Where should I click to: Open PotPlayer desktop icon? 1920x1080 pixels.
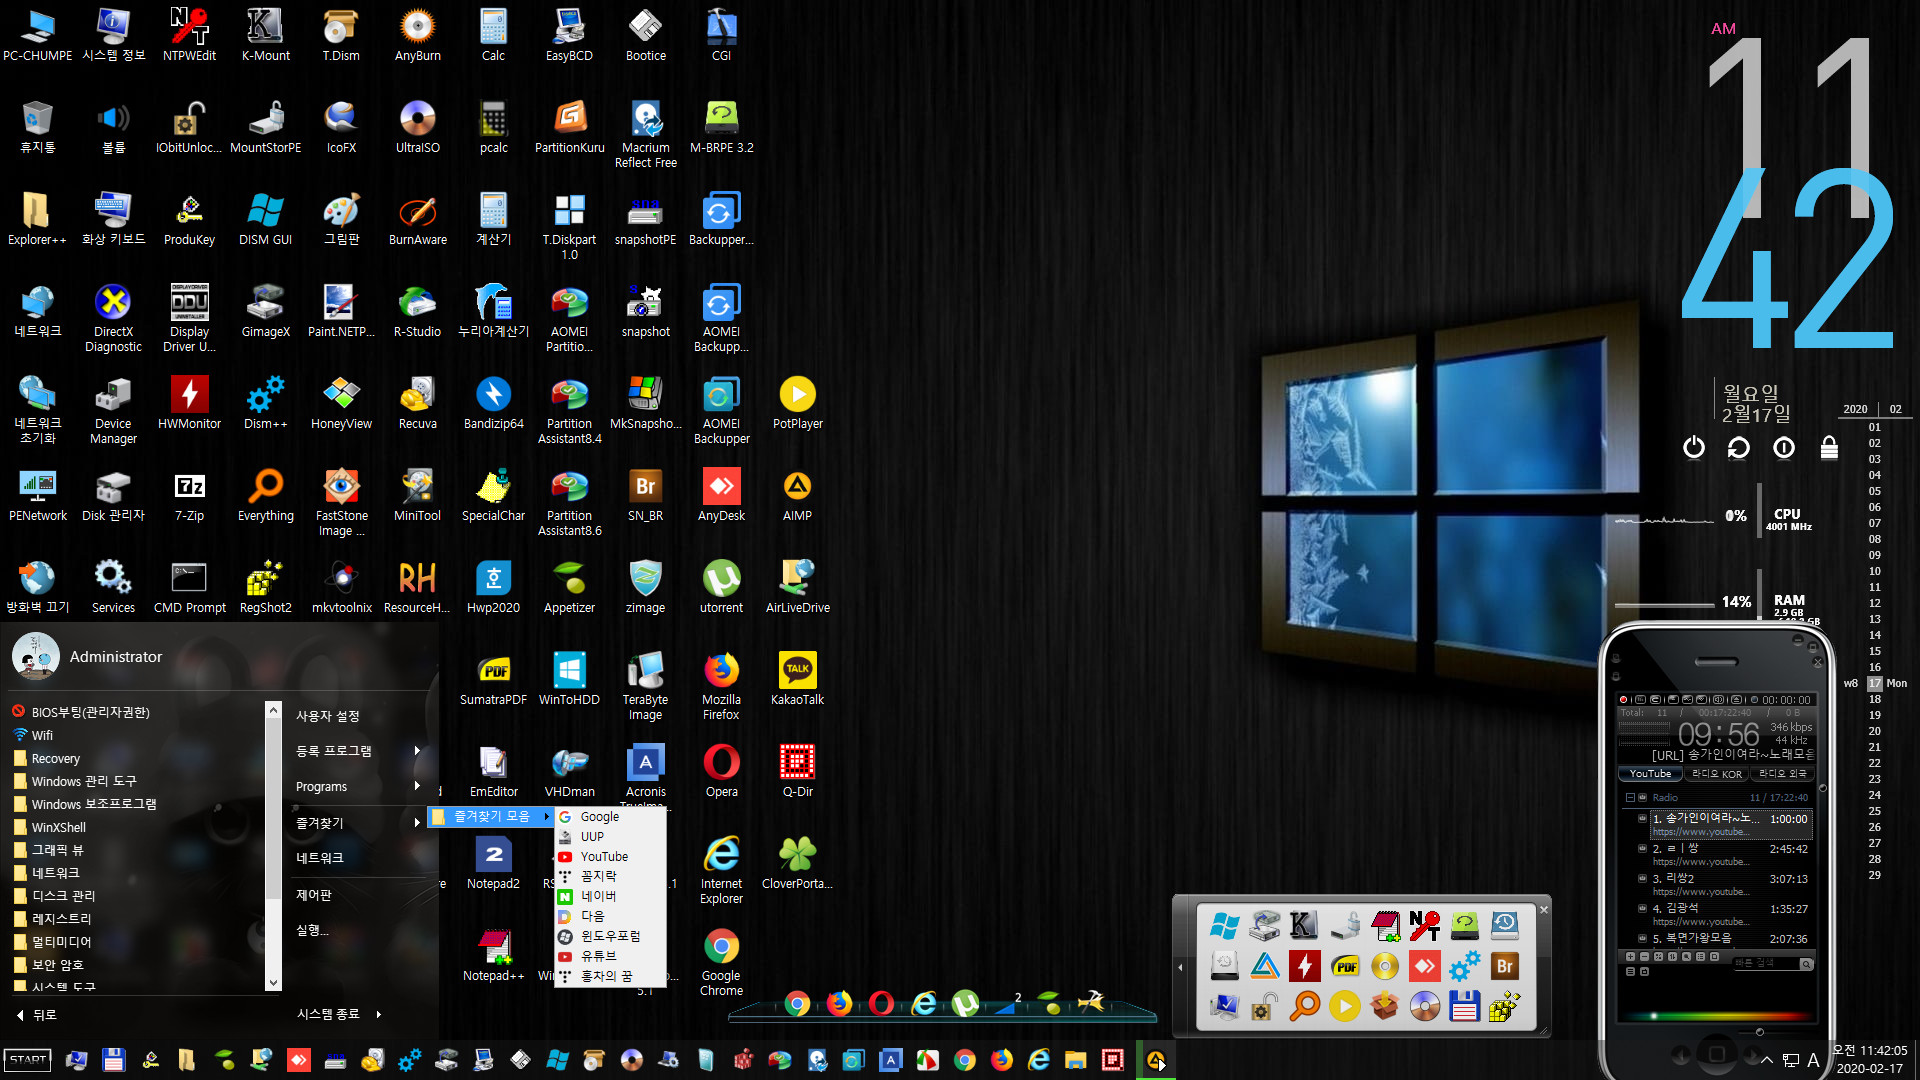point(797,402)
